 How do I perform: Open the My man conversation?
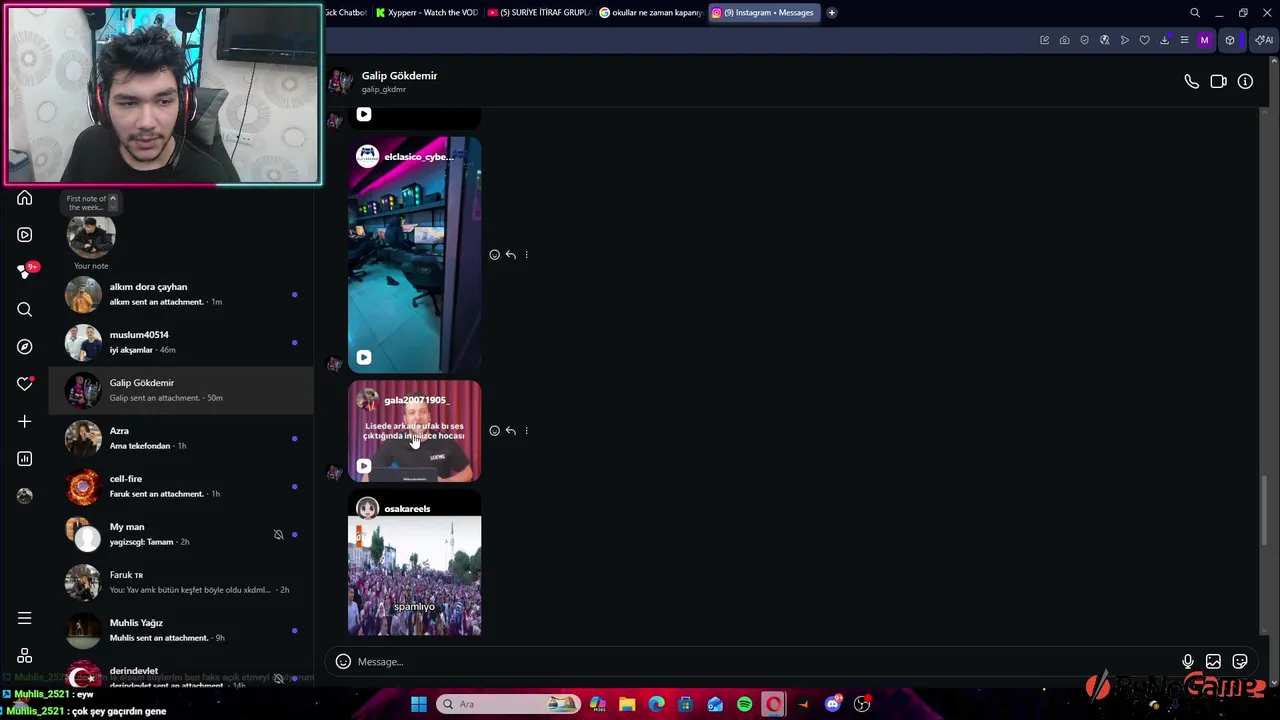(181, 534)
